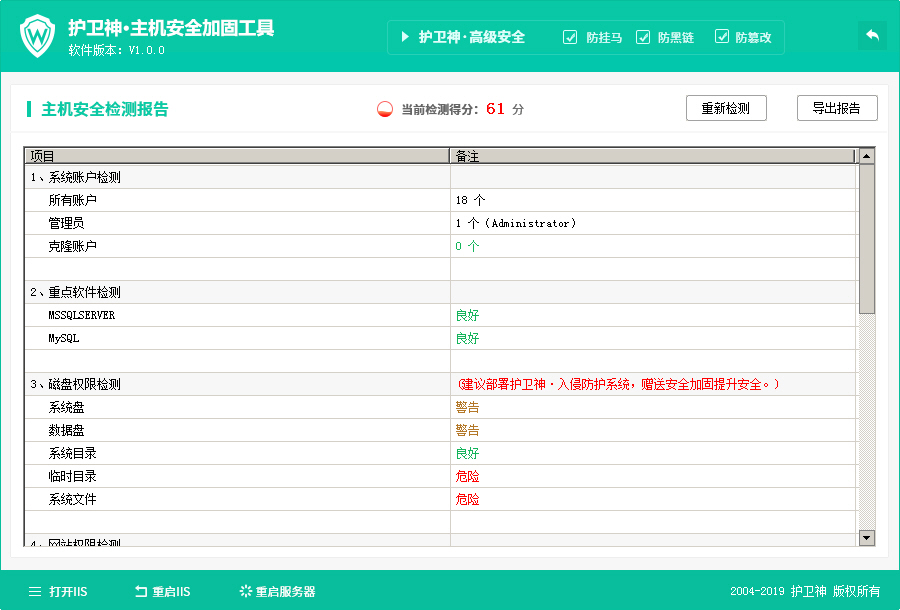Click the score value 61
The width and height of the screenshot is (900, 610).
tap(495, 108)
